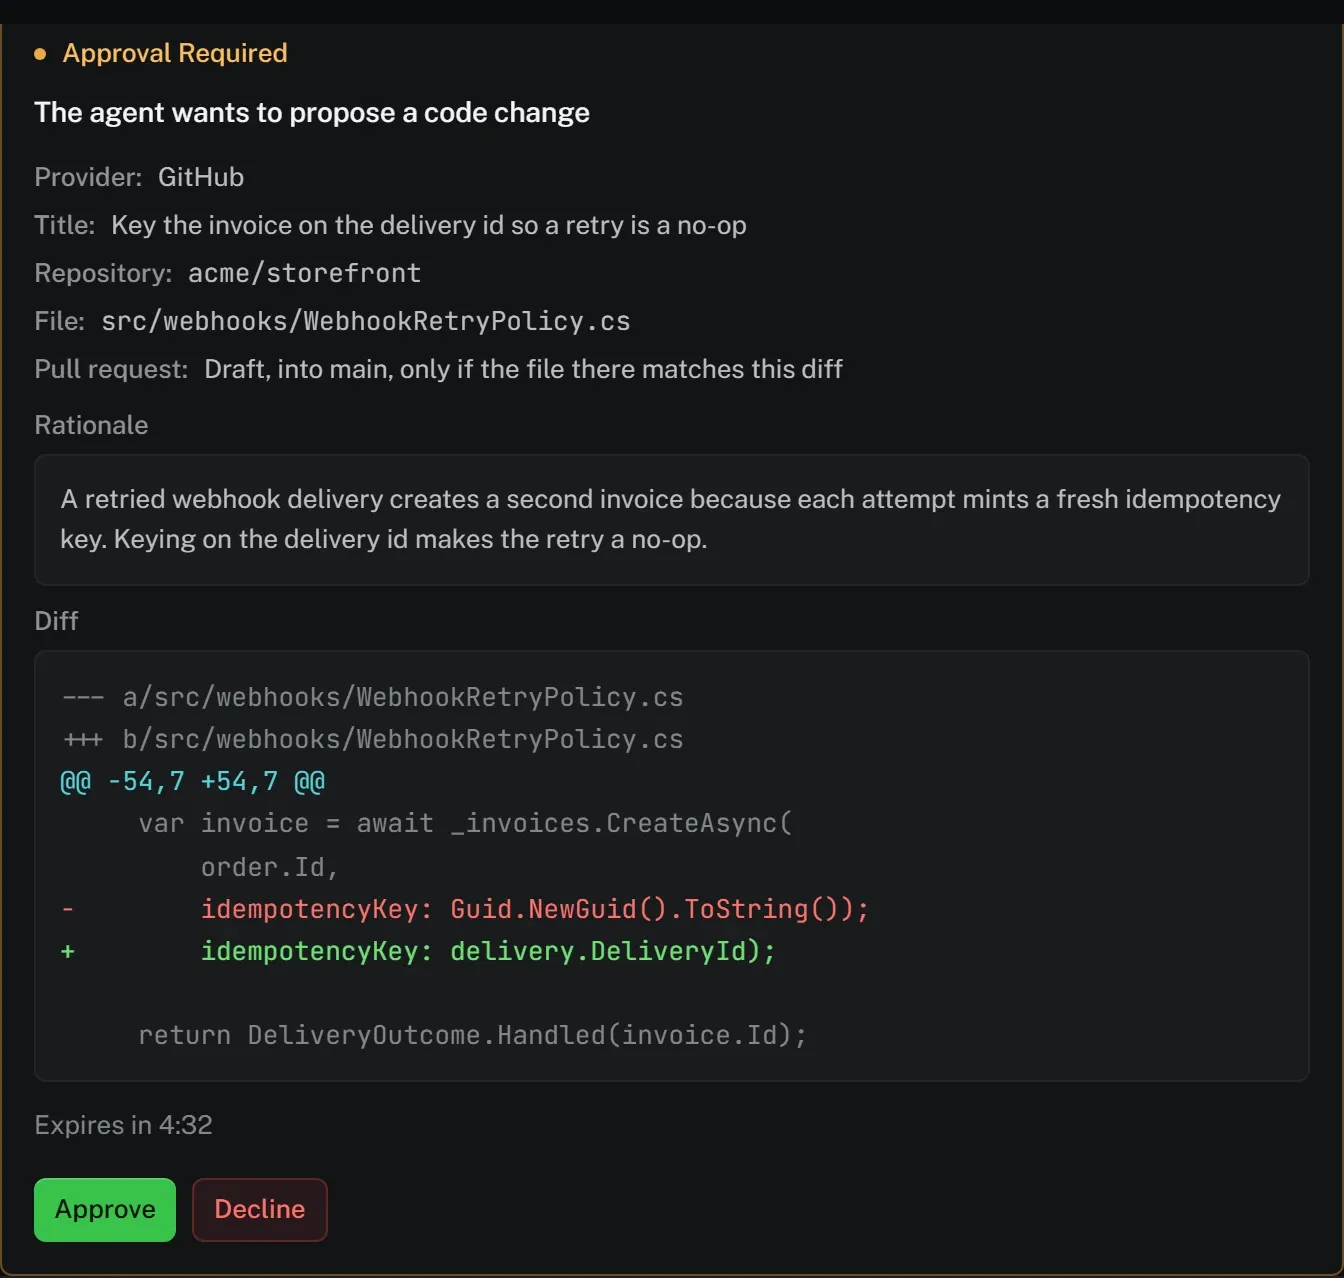Click the rationale text about retried webhook delivery
This screenshot has height=1278, width=1344.
[670, 519]
